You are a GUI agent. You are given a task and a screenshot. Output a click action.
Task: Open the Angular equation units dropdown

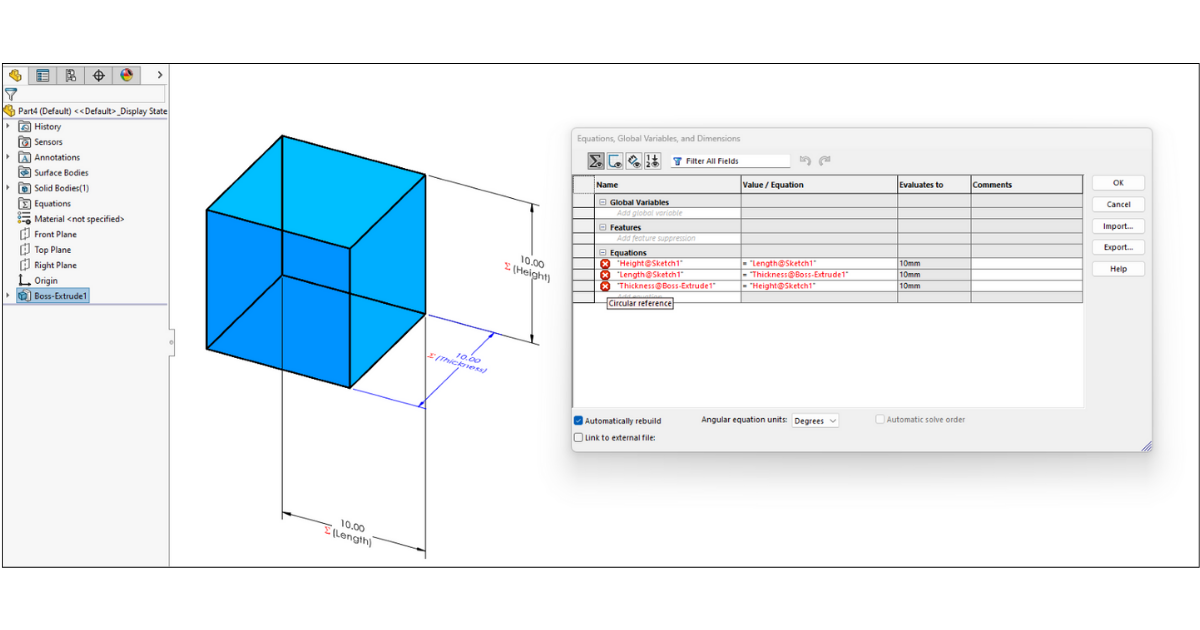815,421
